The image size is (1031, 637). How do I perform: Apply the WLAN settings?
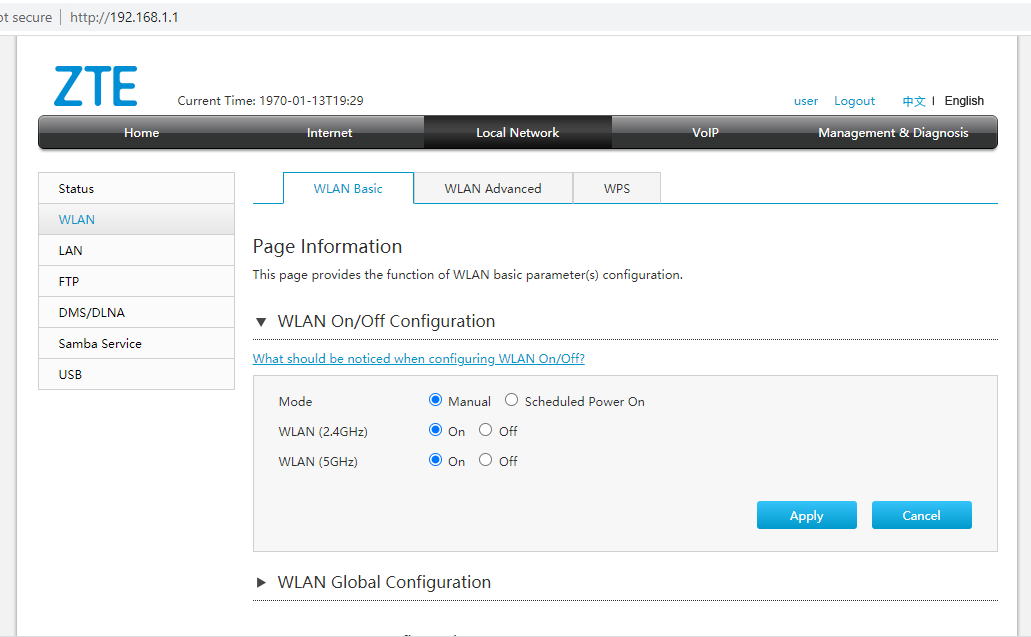807,515
